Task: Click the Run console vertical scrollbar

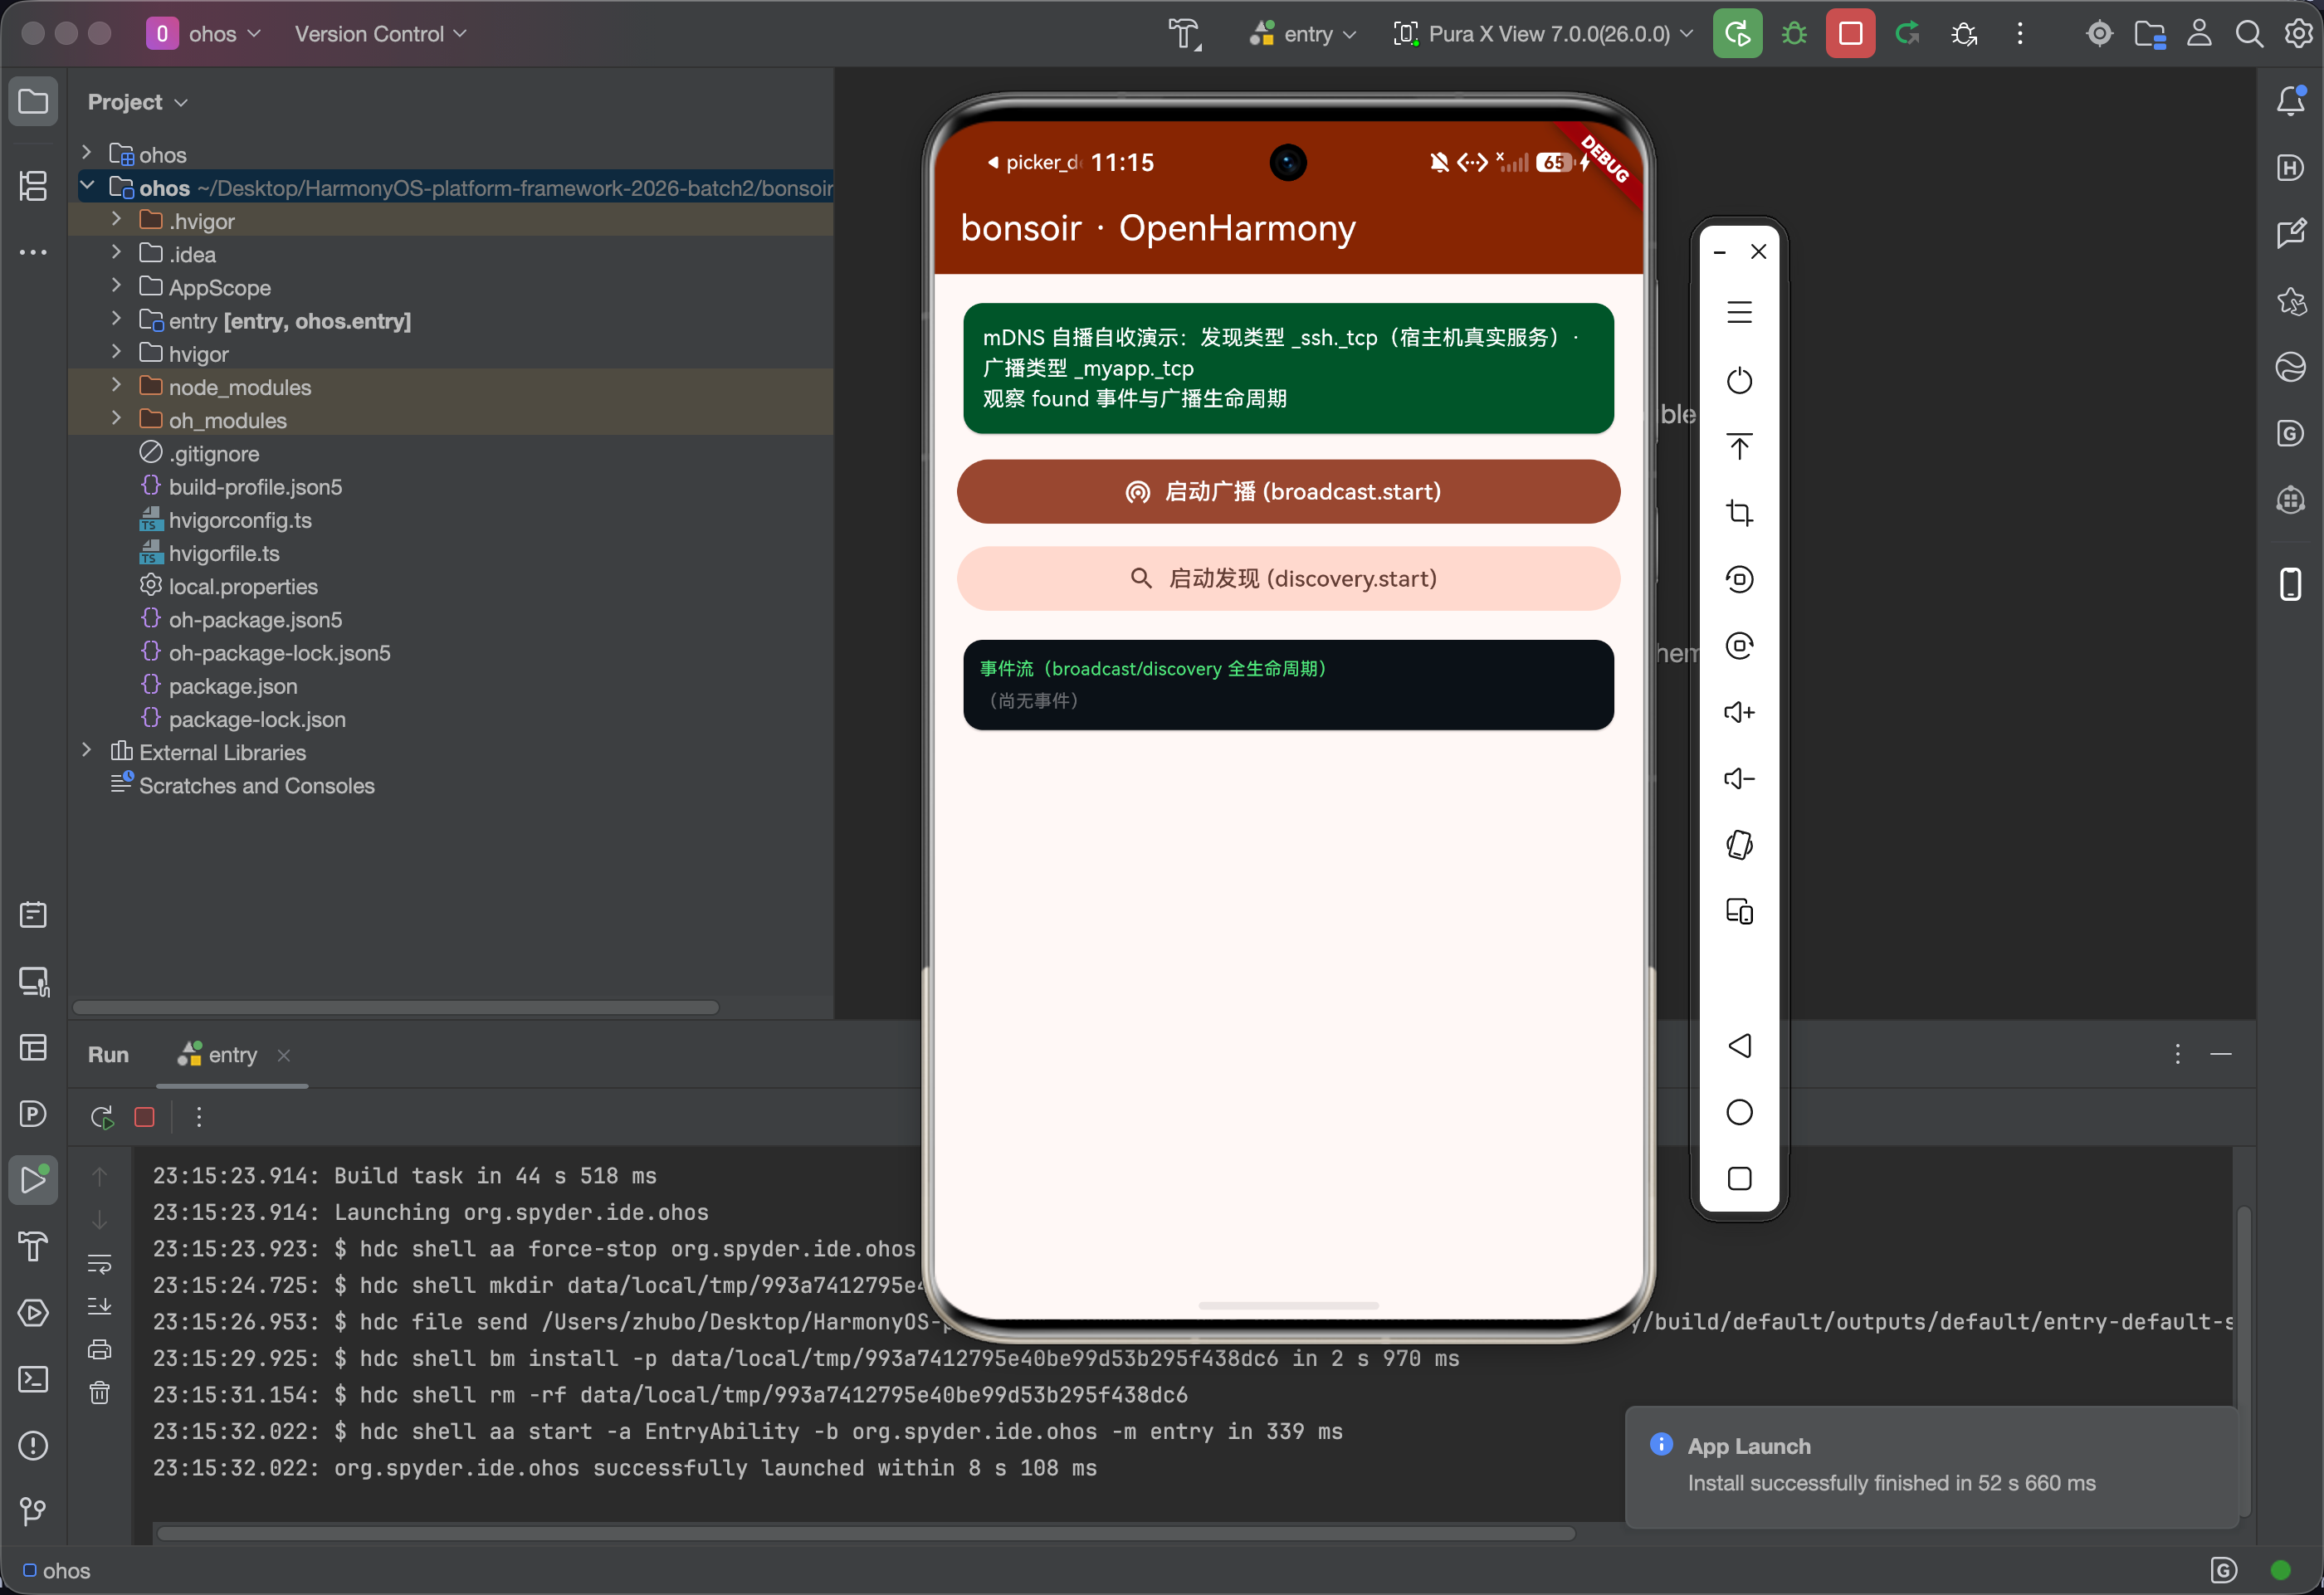Action: click(2243, 1360)
